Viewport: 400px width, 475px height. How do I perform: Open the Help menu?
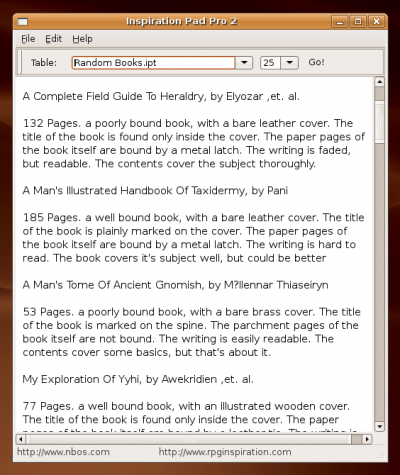click(82, 39)
